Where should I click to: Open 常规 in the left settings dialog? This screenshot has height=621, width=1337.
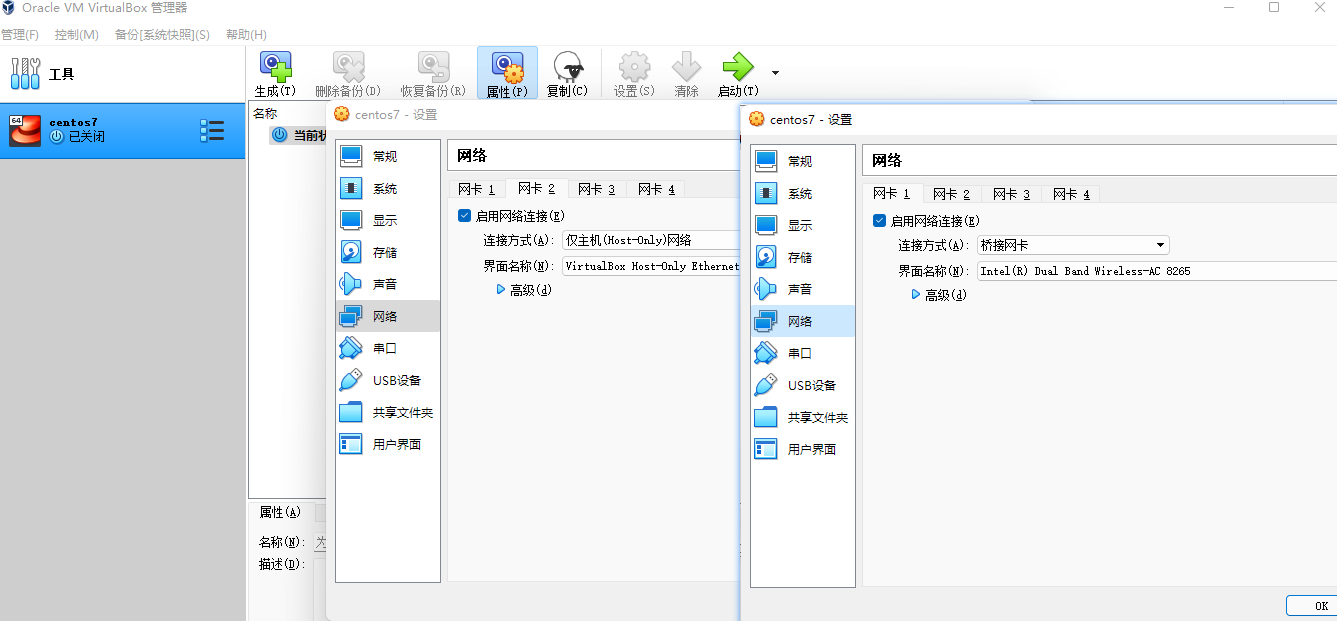(x=388, y=156)
